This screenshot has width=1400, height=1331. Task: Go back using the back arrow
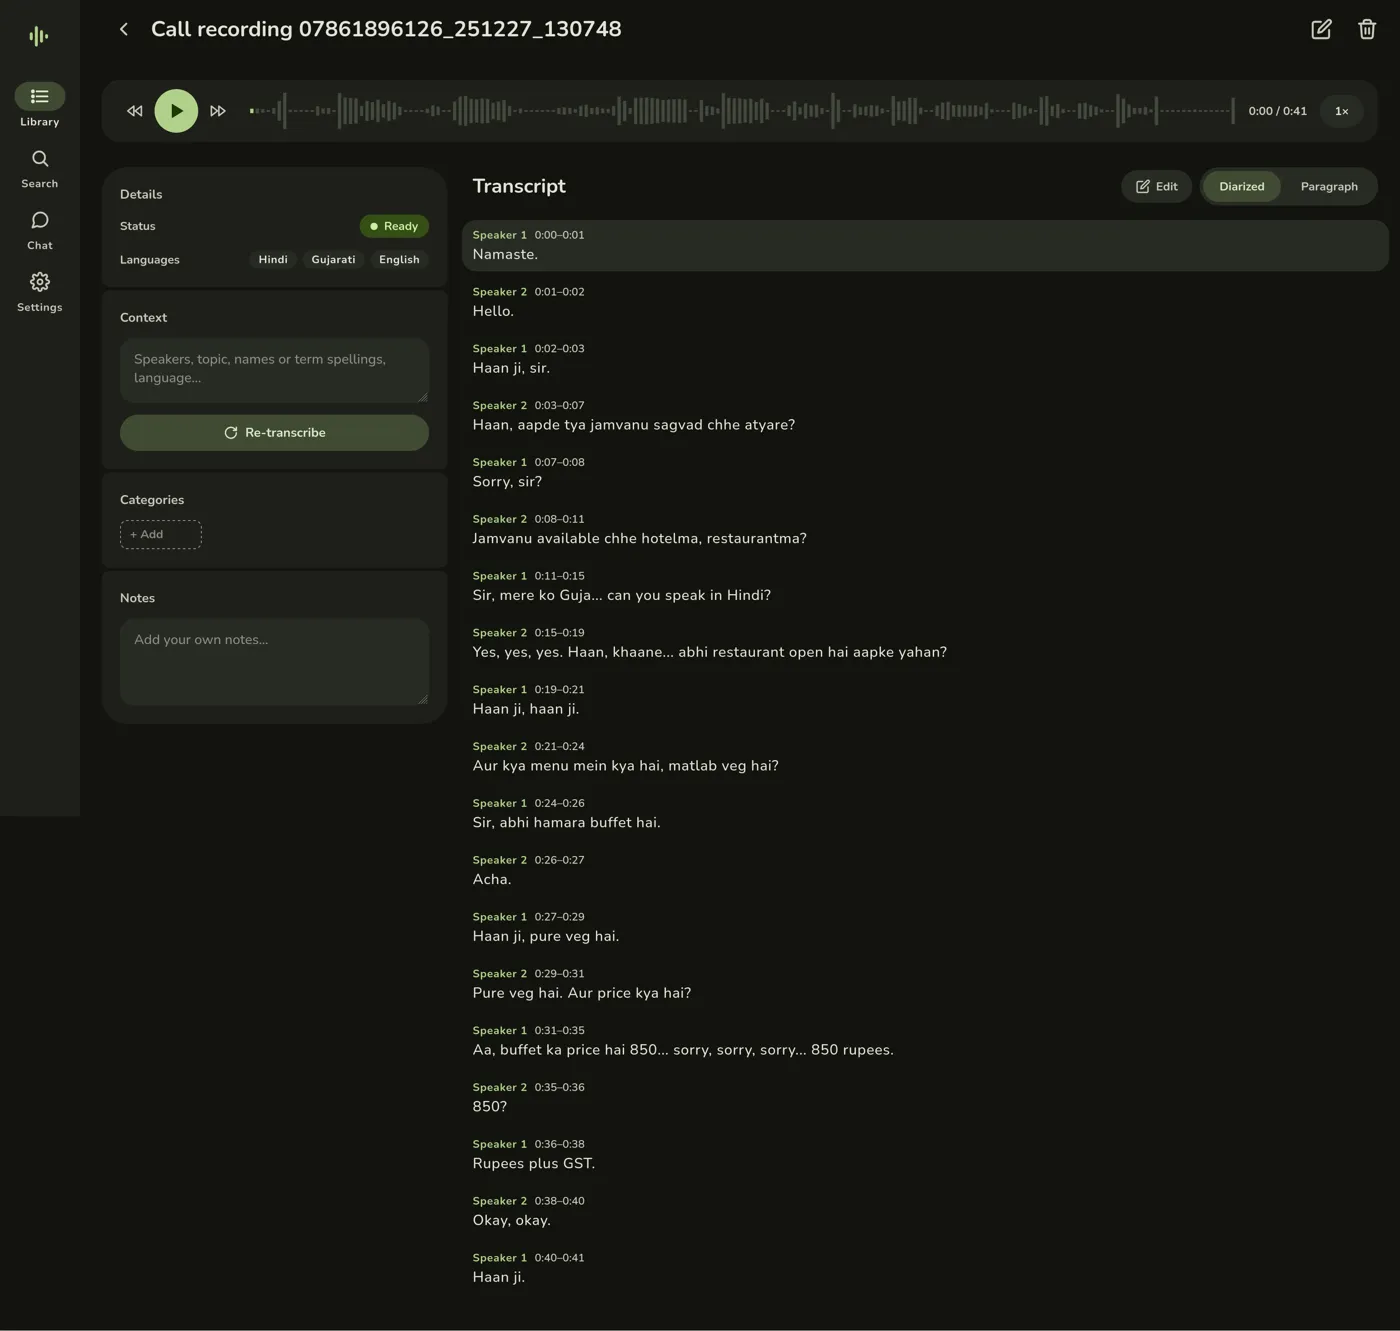click(124, 29)
